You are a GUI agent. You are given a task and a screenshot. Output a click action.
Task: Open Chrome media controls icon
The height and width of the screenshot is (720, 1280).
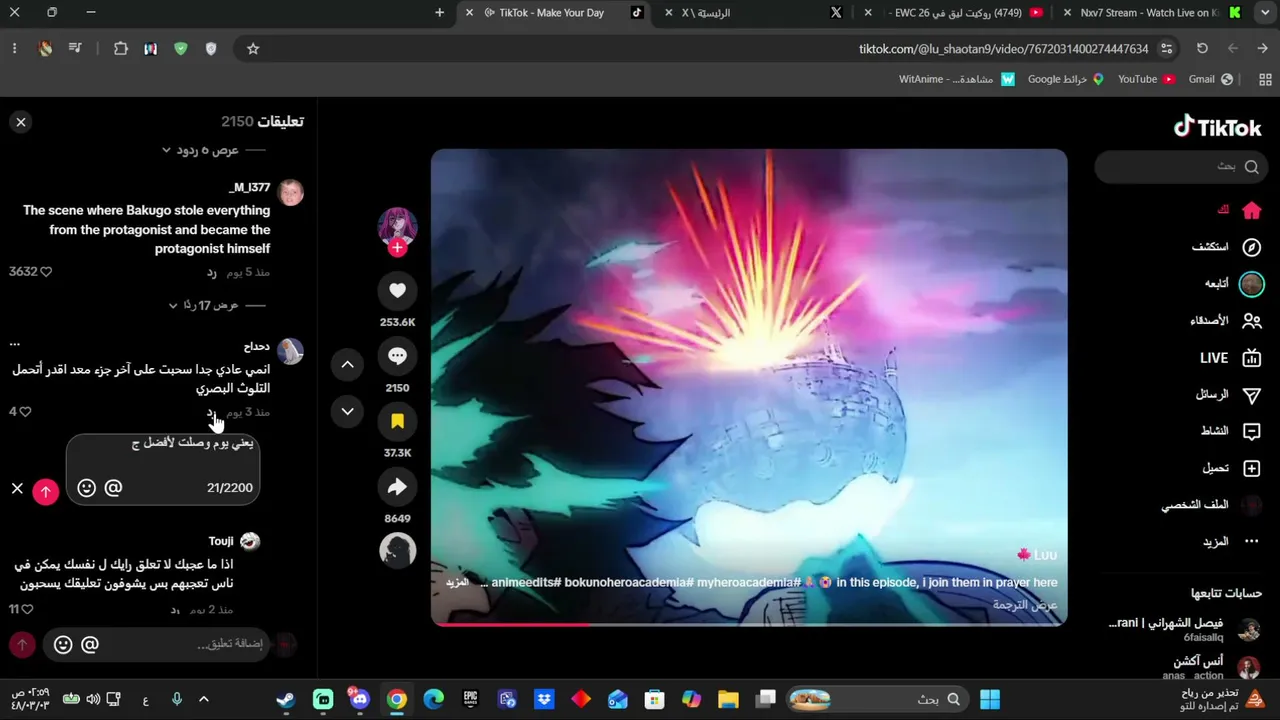[x=75, y=48]
